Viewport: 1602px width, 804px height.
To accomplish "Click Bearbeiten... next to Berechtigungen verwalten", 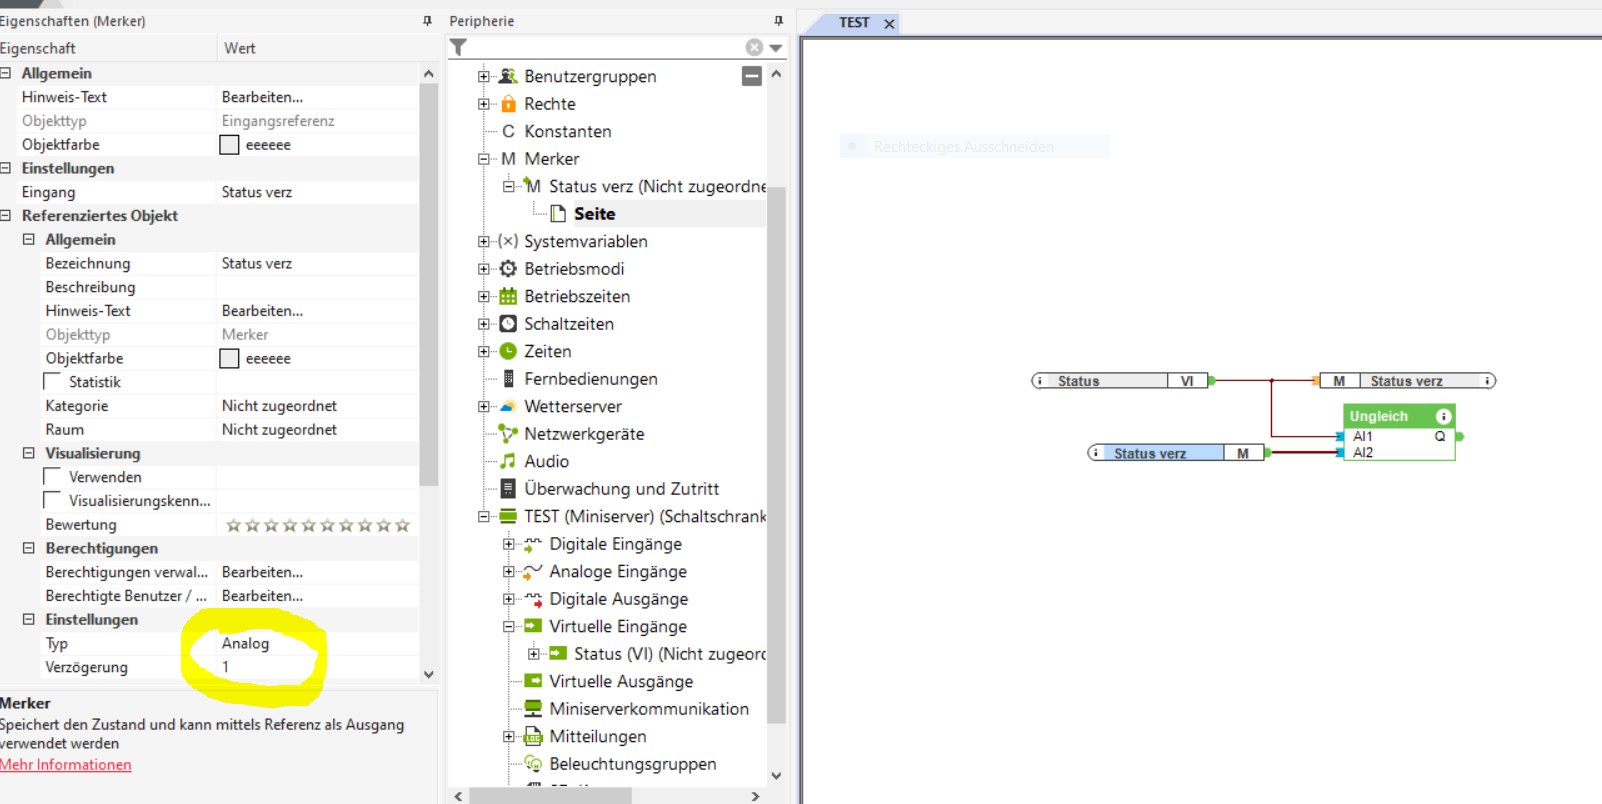I will [262, 572].
